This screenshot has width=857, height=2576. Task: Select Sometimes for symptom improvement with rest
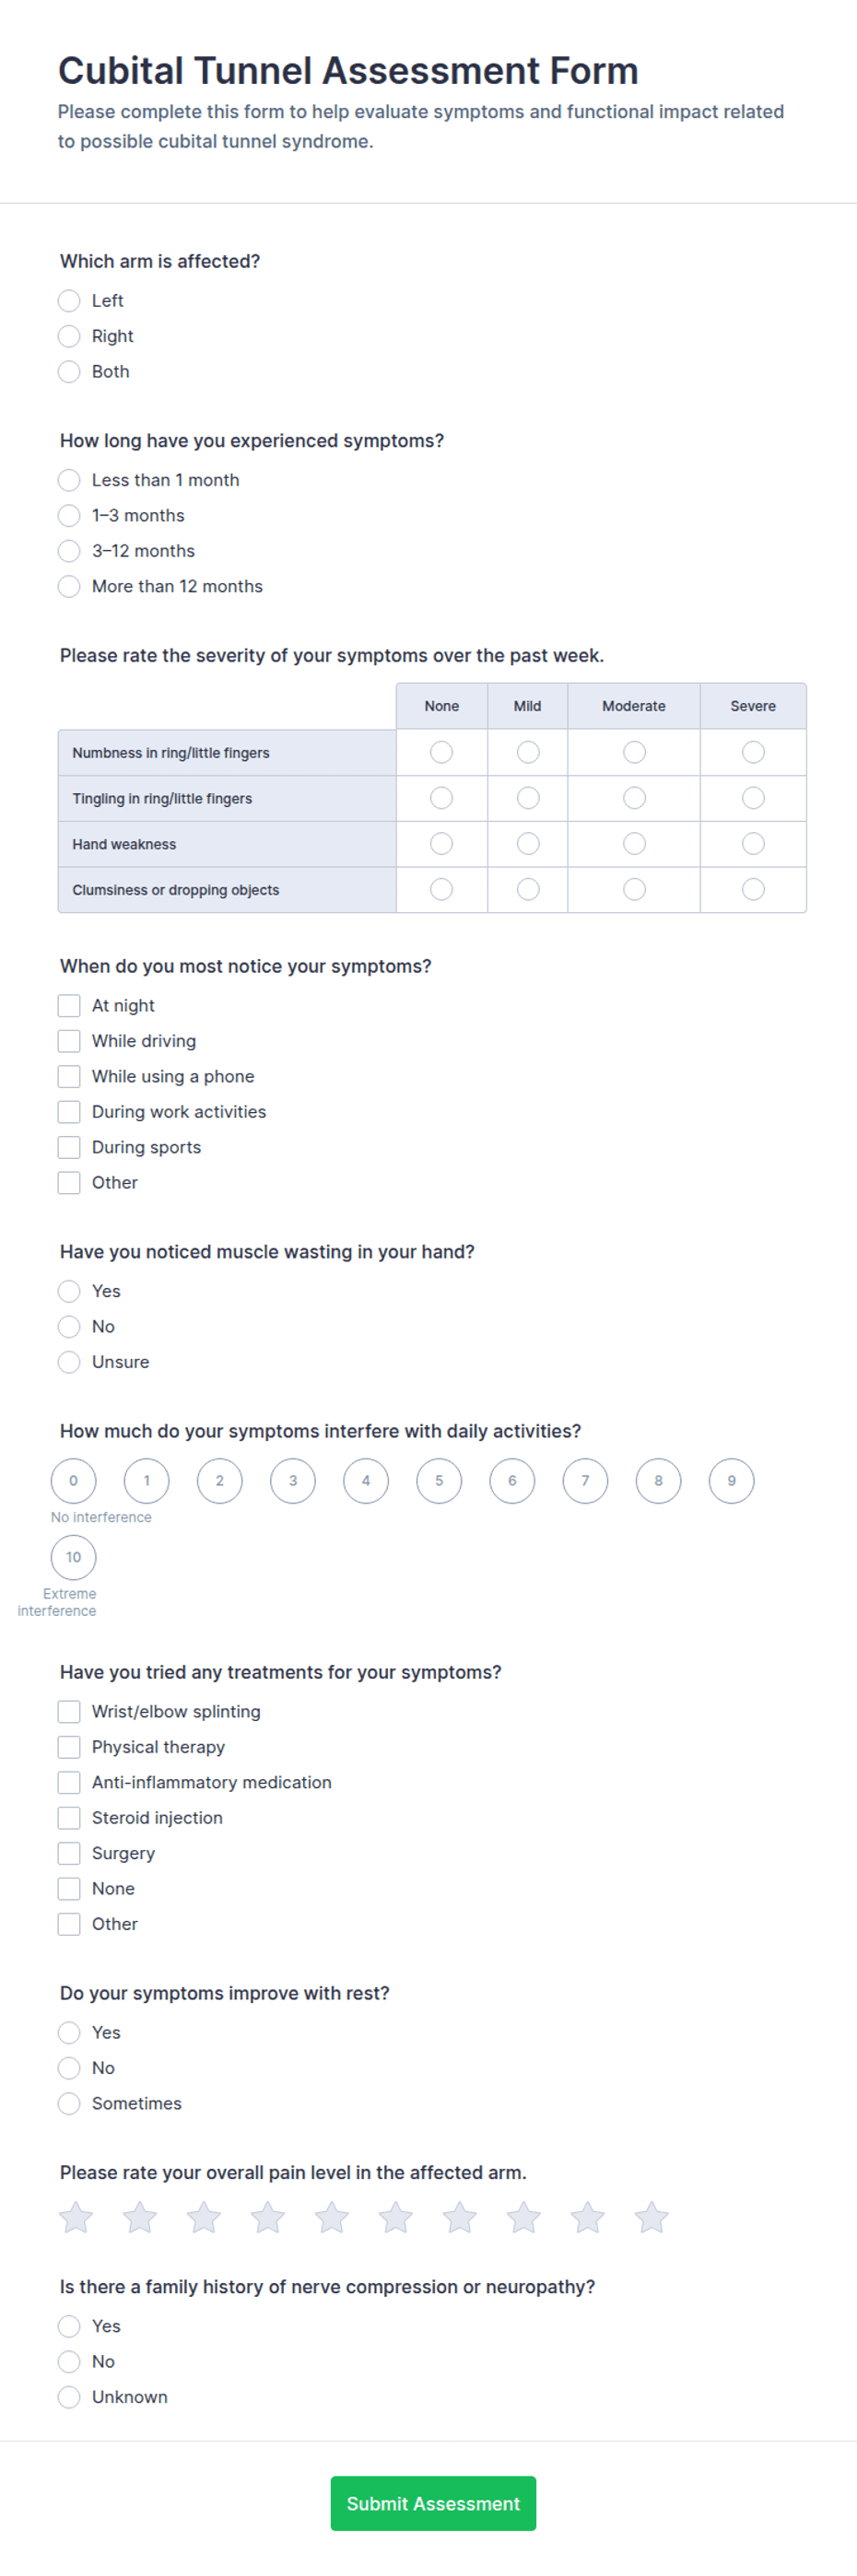click(x=69, y=2103)
